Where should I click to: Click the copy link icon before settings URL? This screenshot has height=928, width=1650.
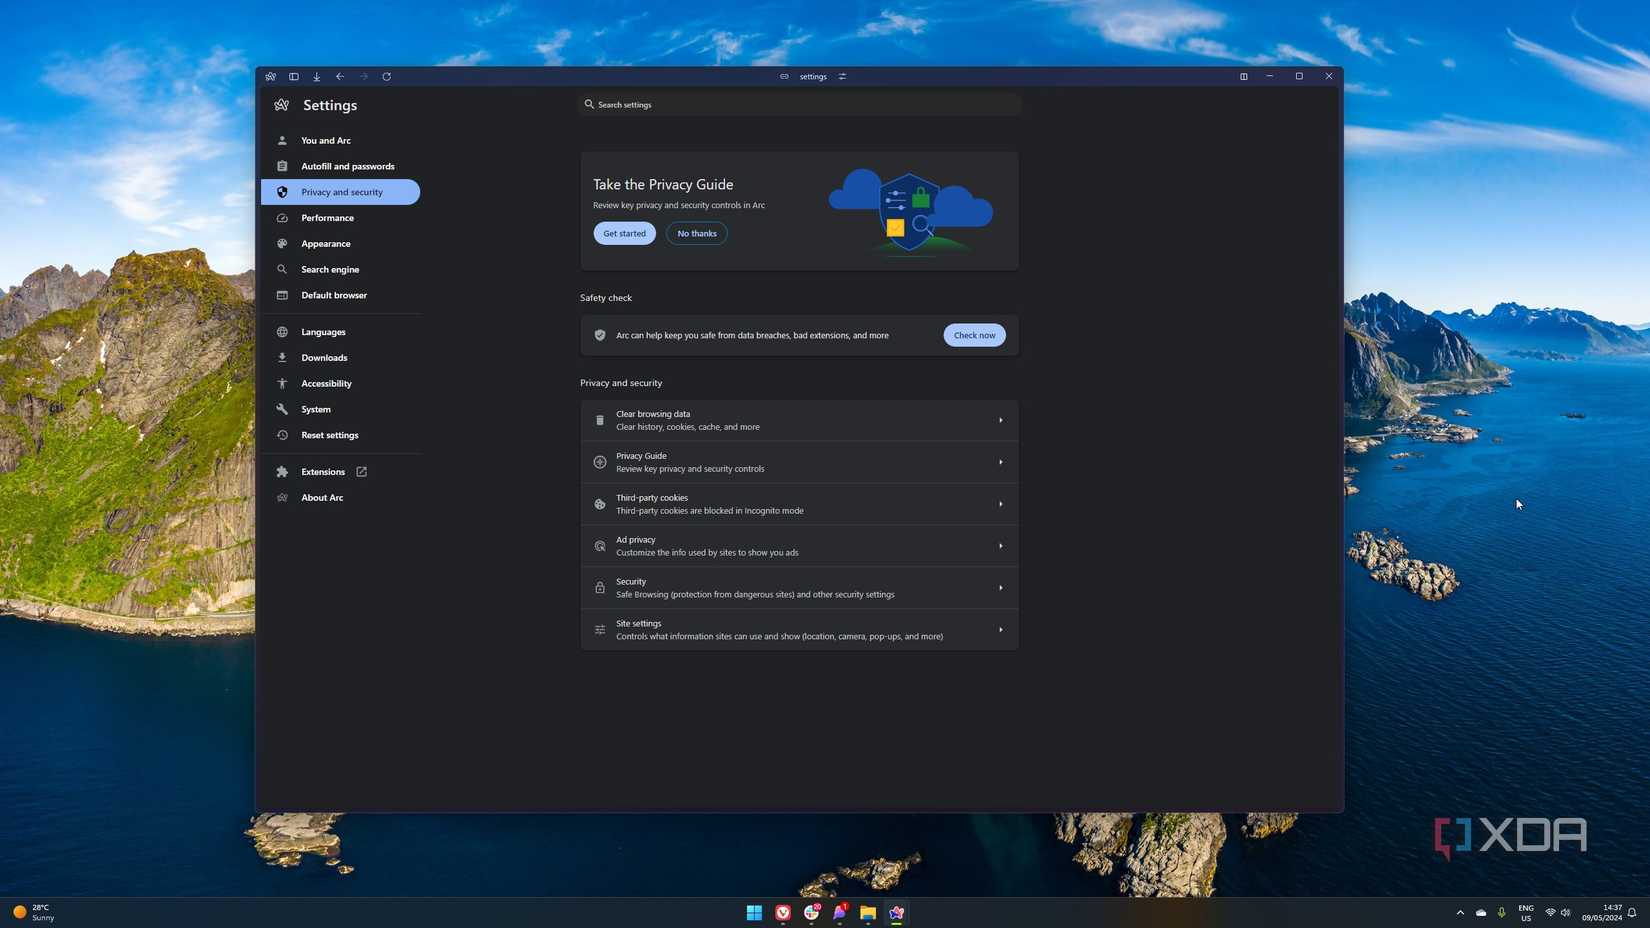coord(784,77)
